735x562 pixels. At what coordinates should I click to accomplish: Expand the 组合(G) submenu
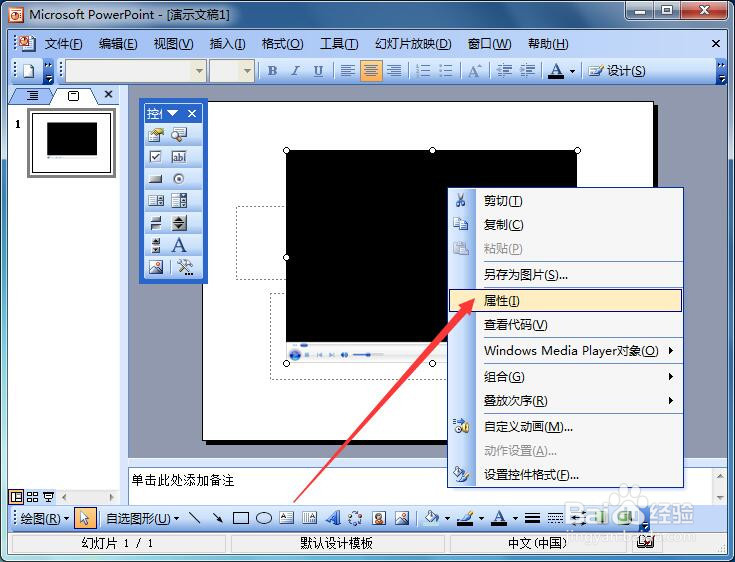565,376
